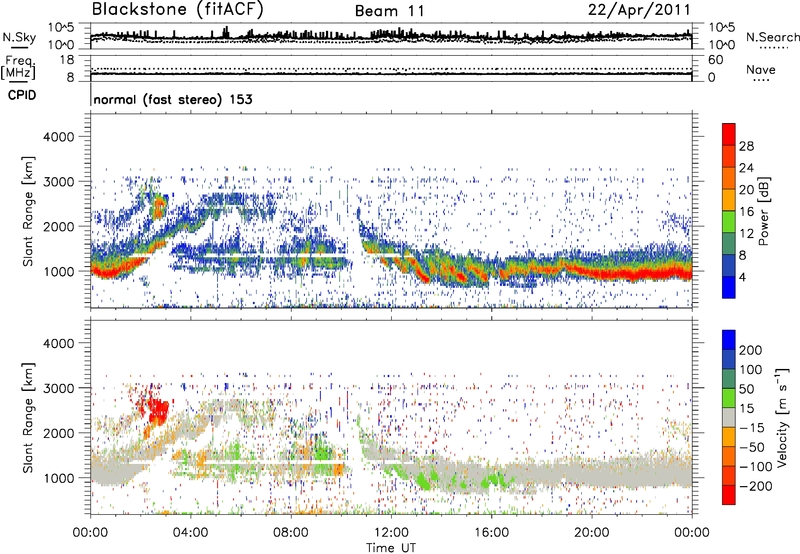Screen dimensions: 800x554
Task: Click '4000' on the power panel range axis
Action: point(58,137)
